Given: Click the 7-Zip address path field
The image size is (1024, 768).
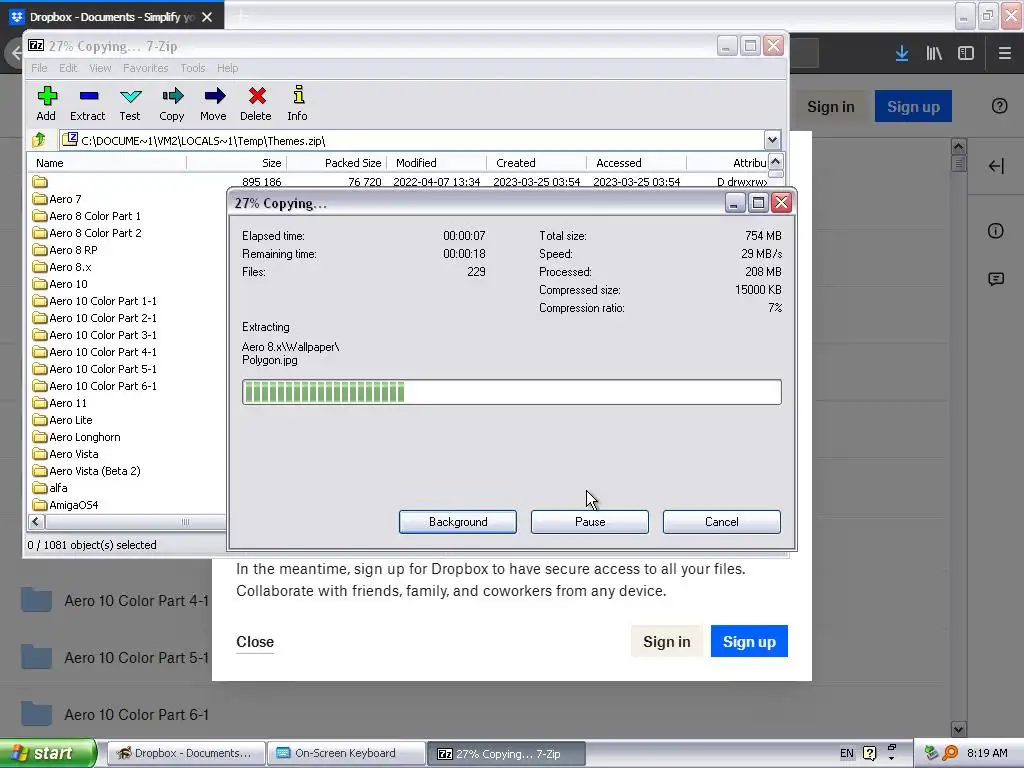Looking at the screenshot, I should click(x=413, y=140).
